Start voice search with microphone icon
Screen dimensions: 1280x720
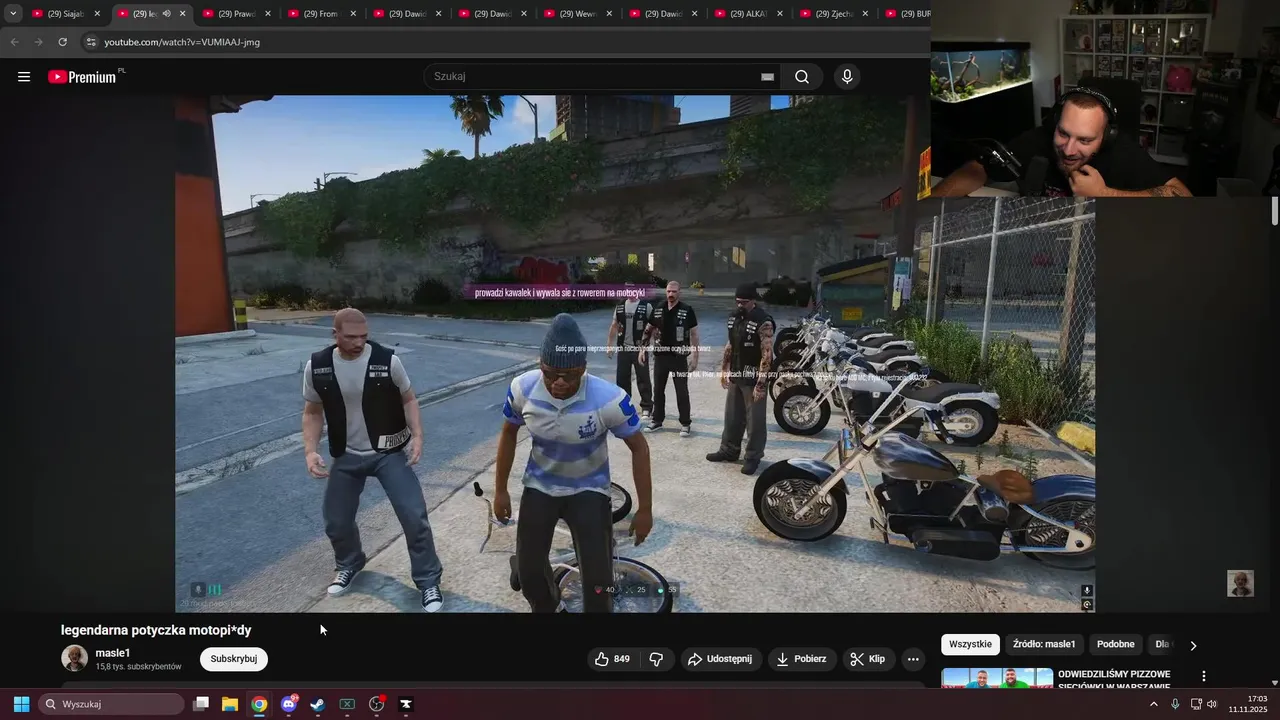click(x=847, y=77)
